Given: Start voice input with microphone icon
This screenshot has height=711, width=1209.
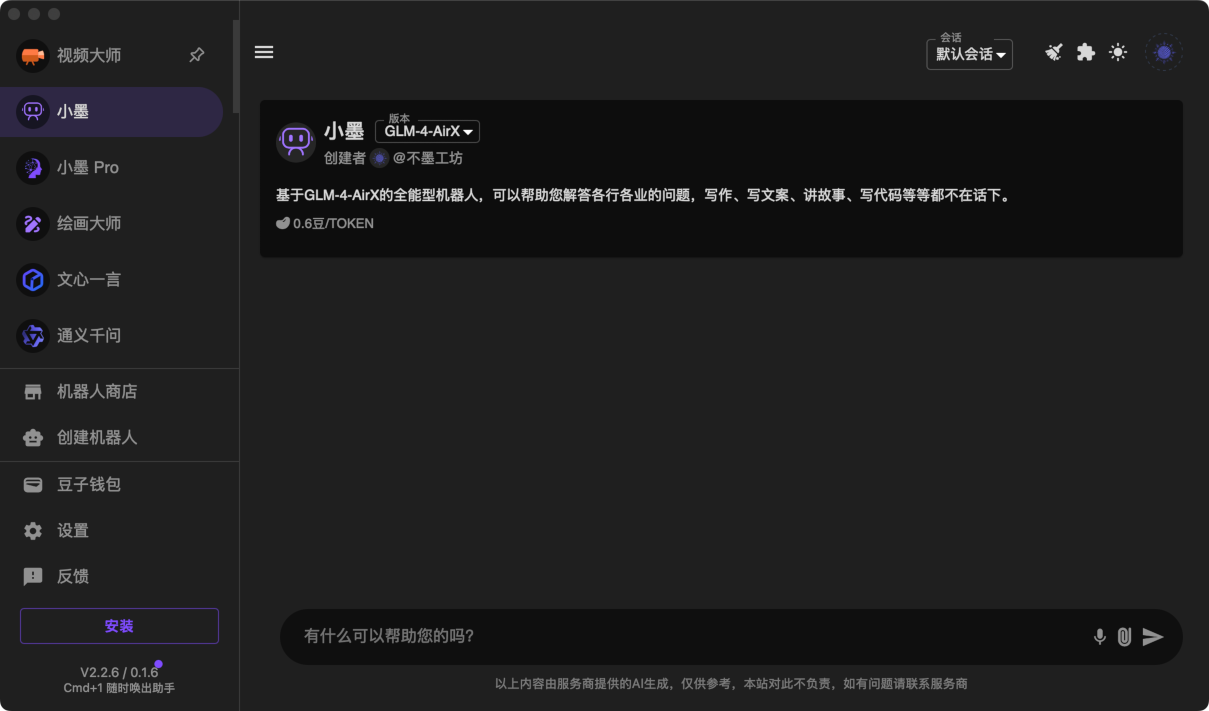Looking at the screenshot, I should (1100, 637).
